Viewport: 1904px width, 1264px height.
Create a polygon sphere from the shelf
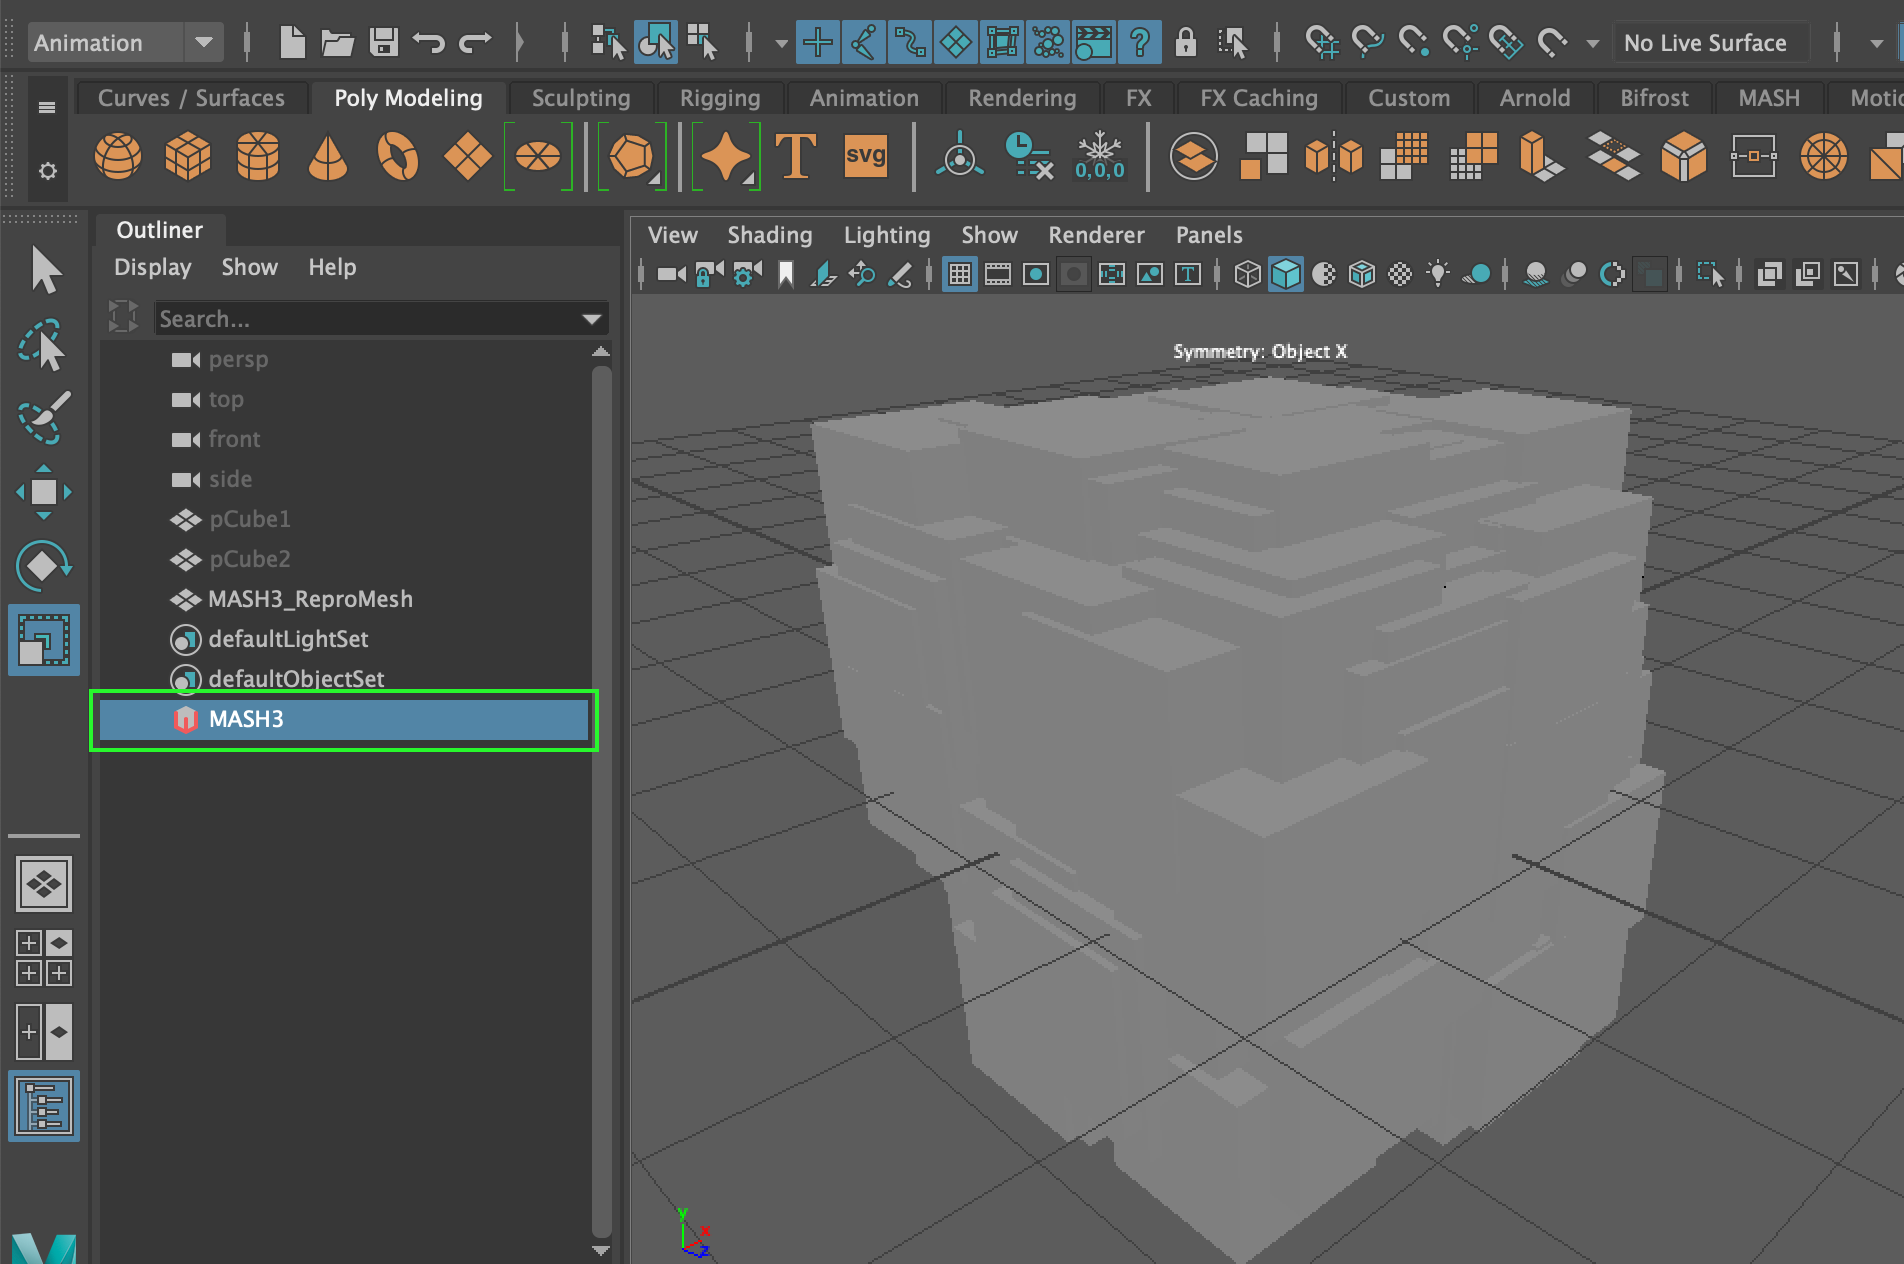click(118, 157)
